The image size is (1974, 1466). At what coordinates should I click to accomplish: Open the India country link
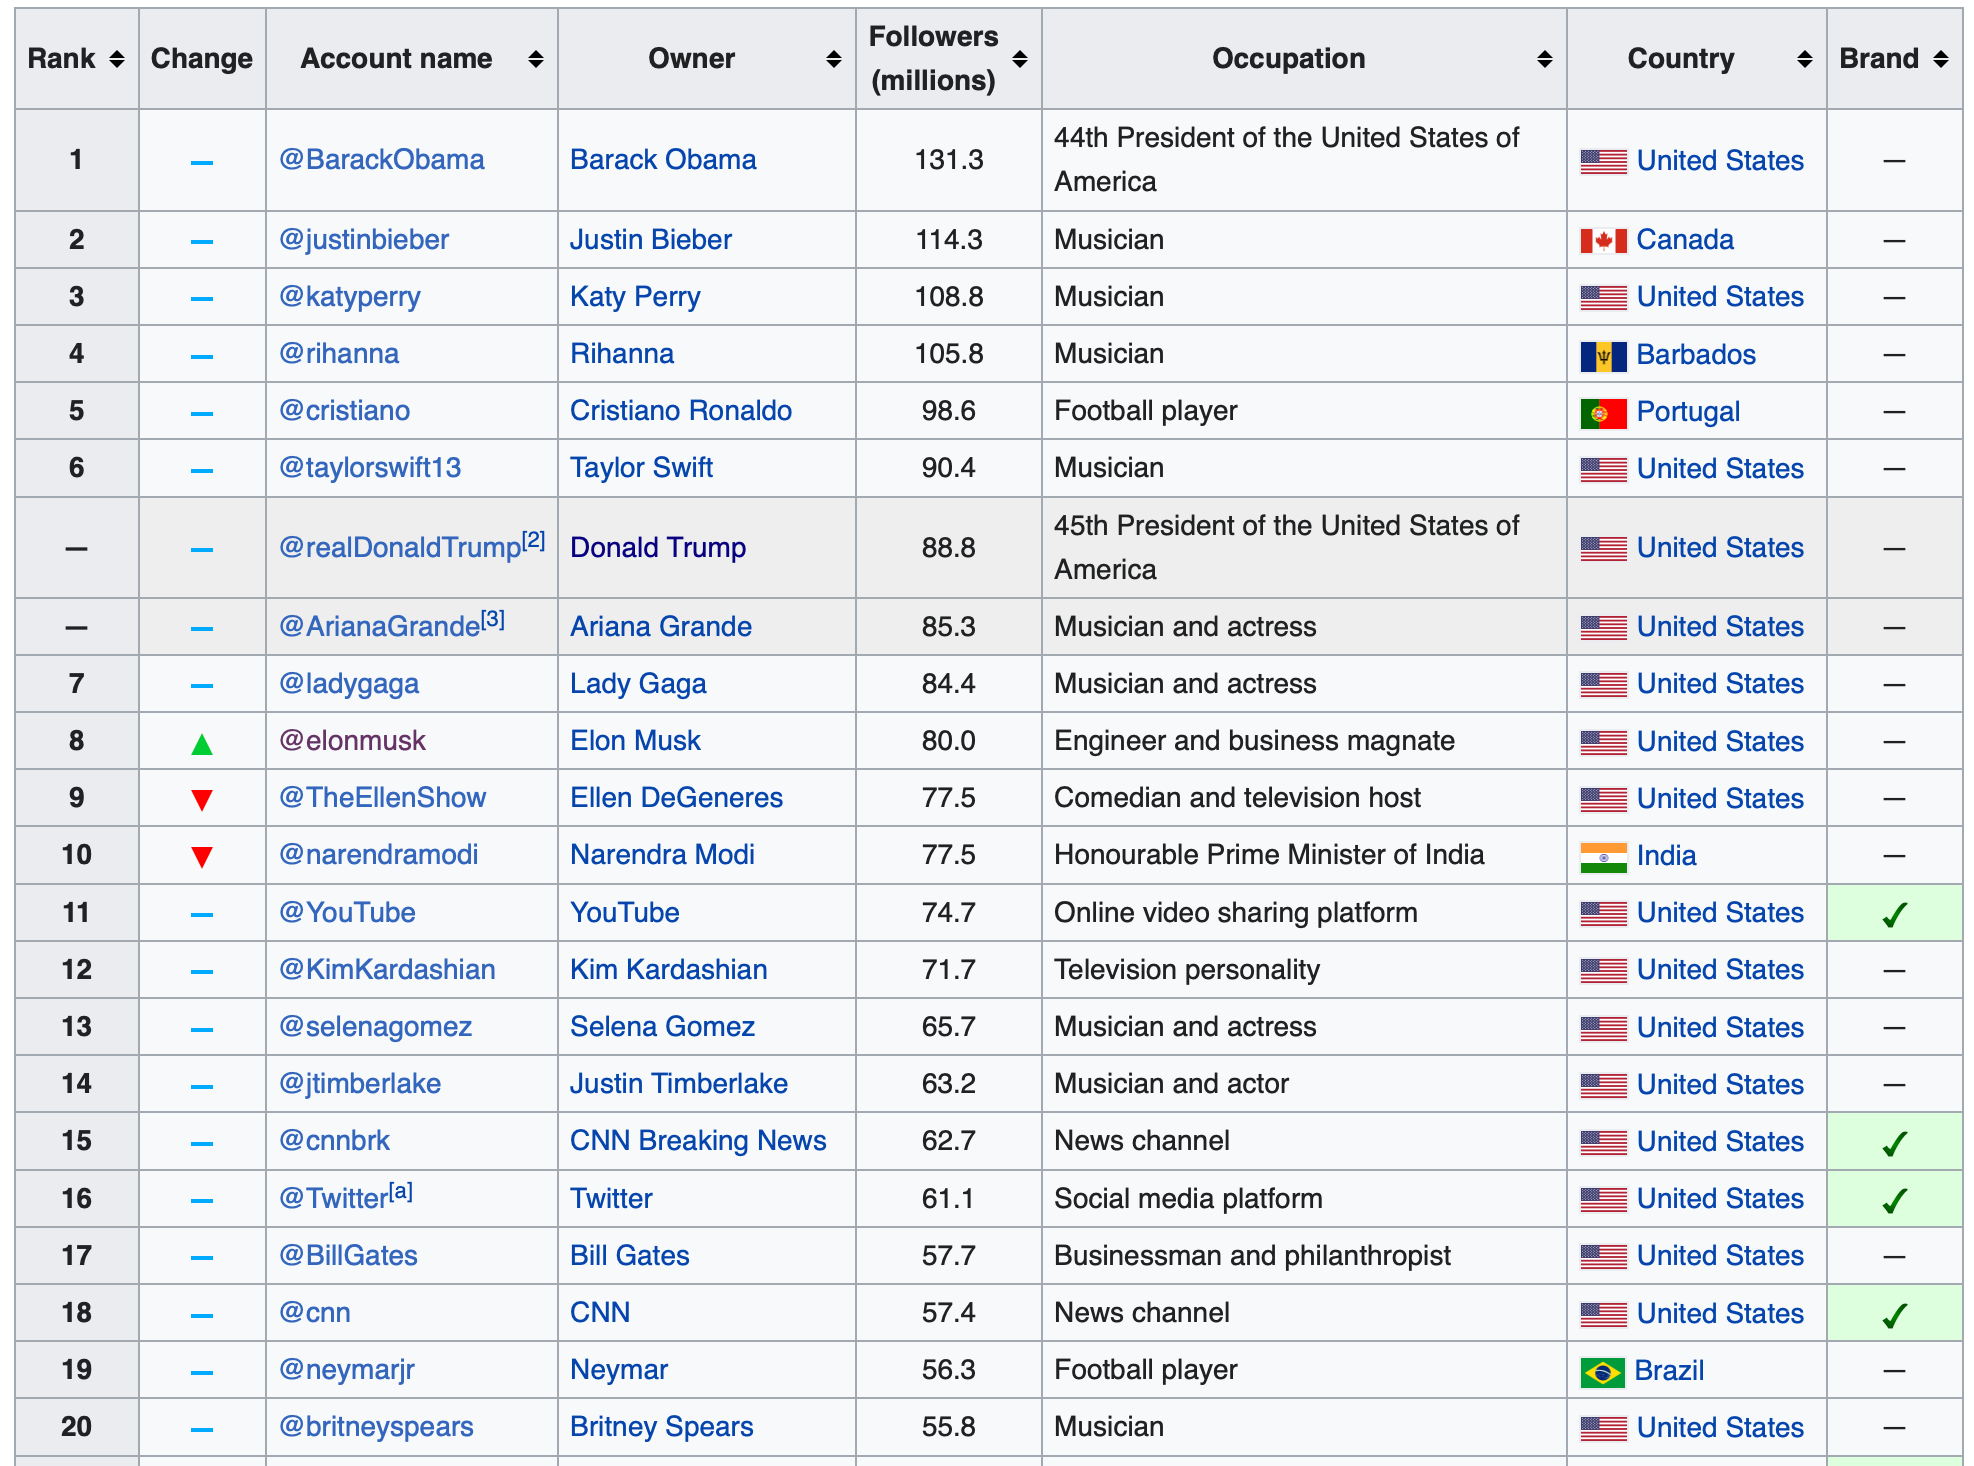tap(1666, 856)
